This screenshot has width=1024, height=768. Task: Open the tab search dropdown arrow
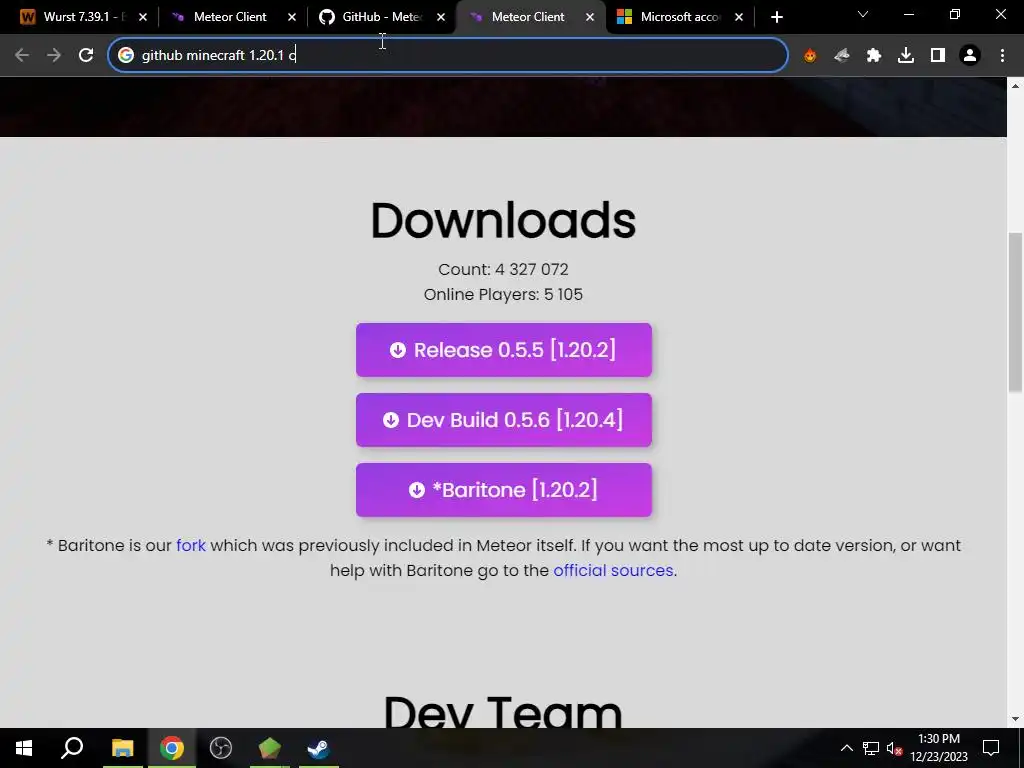click(x=863, y=14)
